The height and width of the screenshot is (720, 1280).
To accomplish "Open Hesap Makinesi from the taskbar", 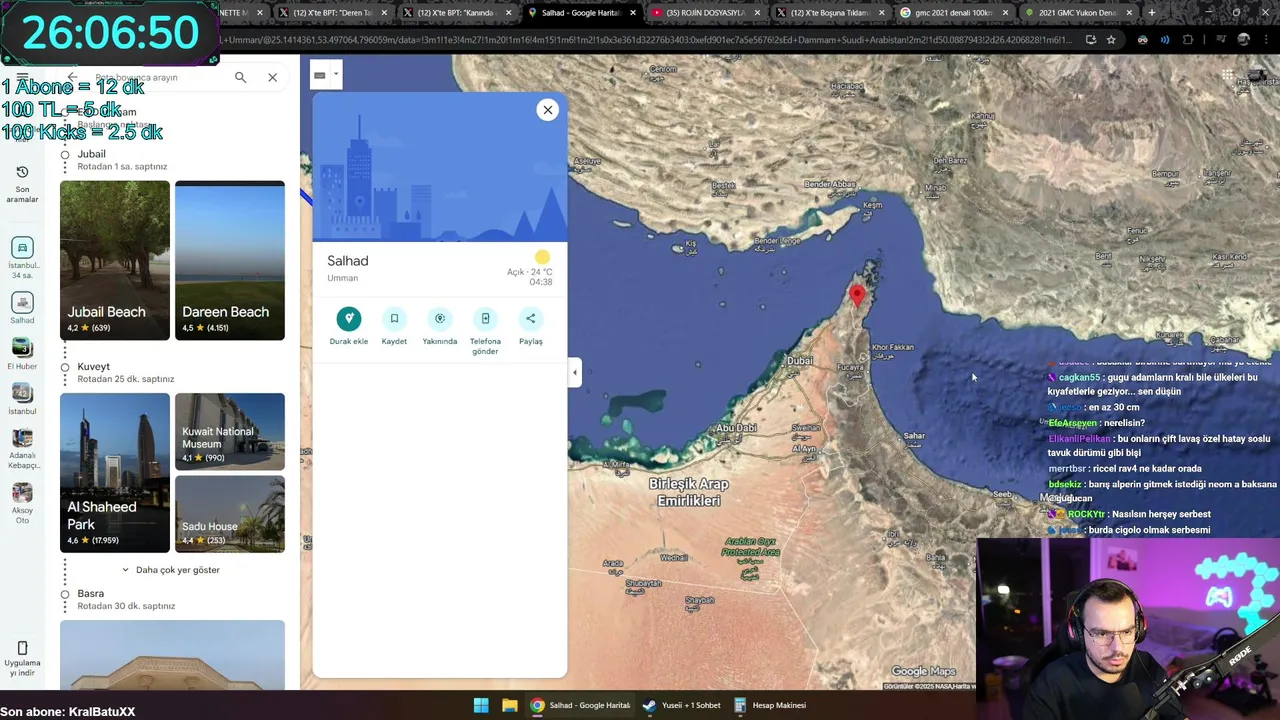I will click(770, 705).
